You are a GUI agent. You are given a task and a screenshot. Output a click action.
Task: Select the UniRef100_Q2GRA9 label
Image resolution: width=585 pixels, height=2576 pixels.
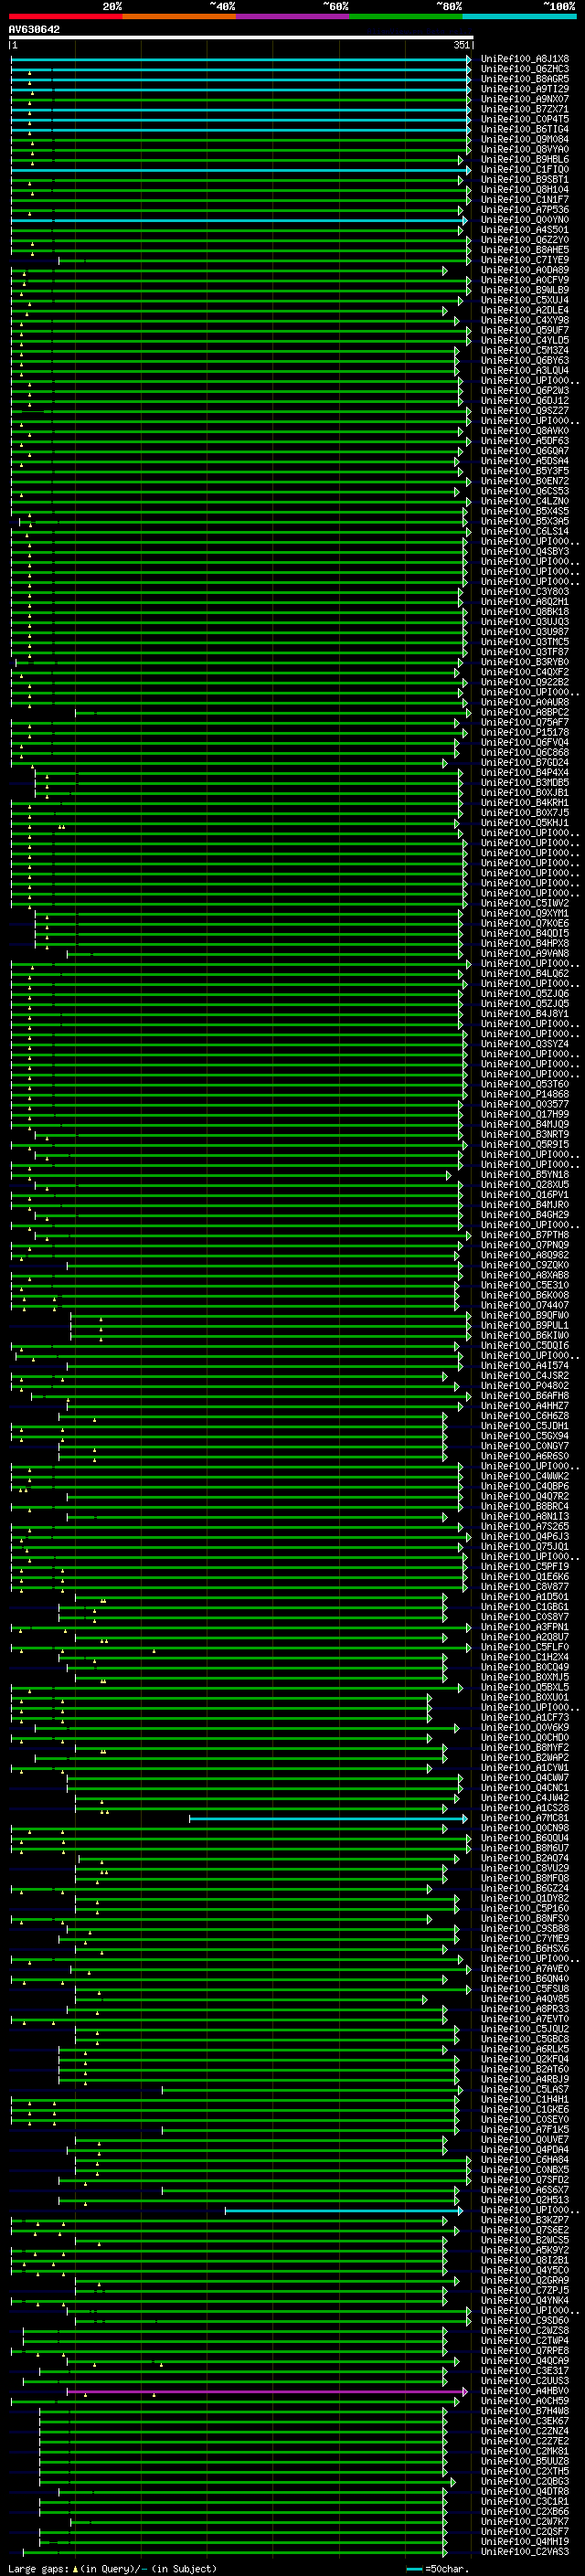[x=524, y=2280]
